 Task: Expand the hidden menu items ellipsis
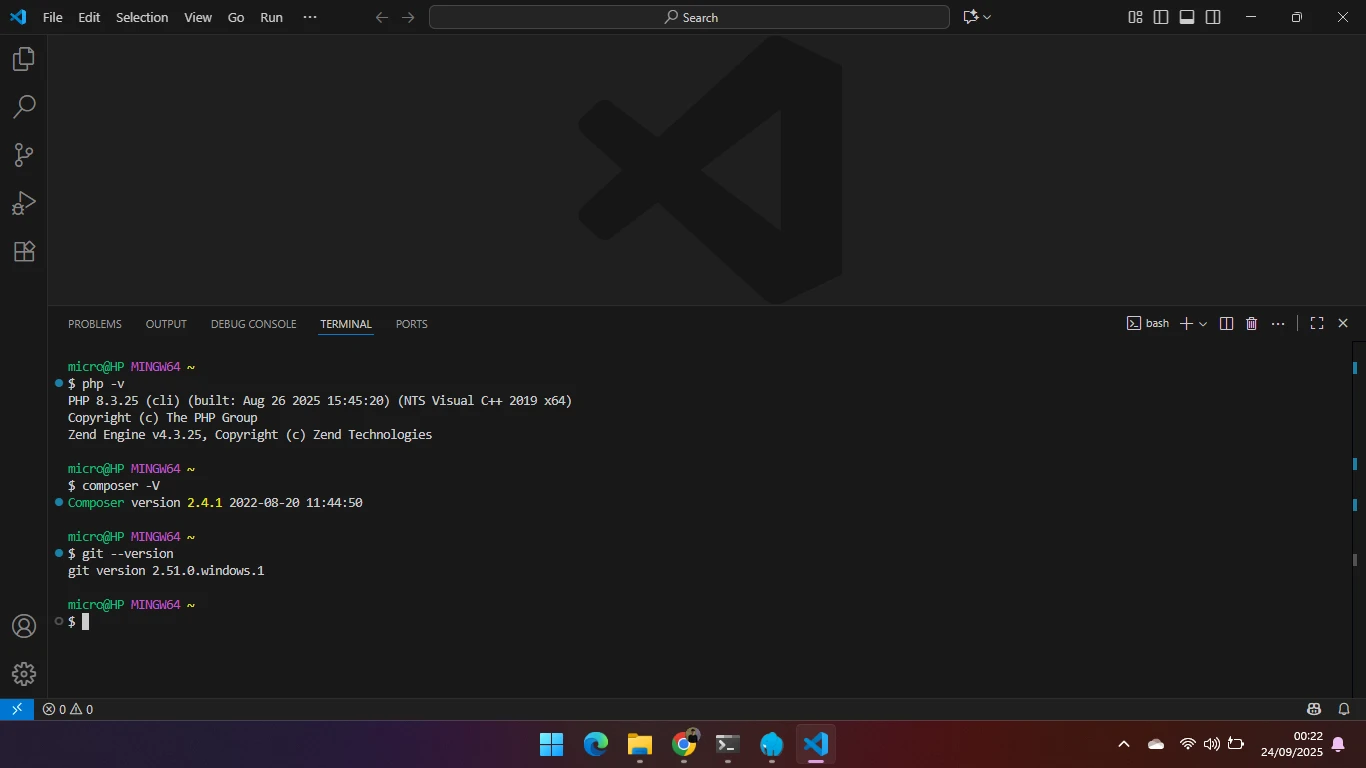coord(310,17)
